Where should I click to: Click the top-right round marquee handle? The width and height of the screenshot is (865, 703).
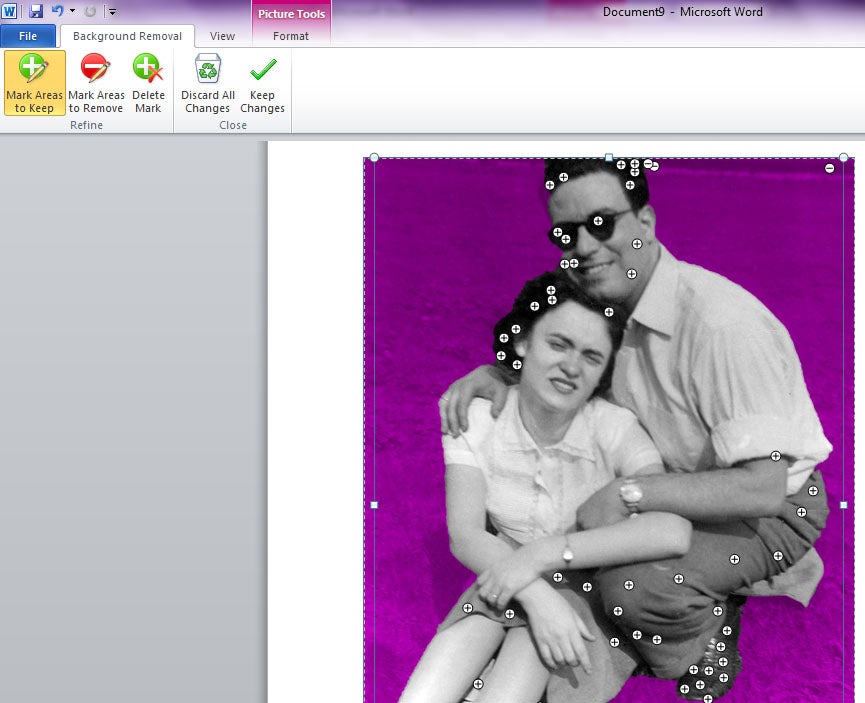(843, 158)
